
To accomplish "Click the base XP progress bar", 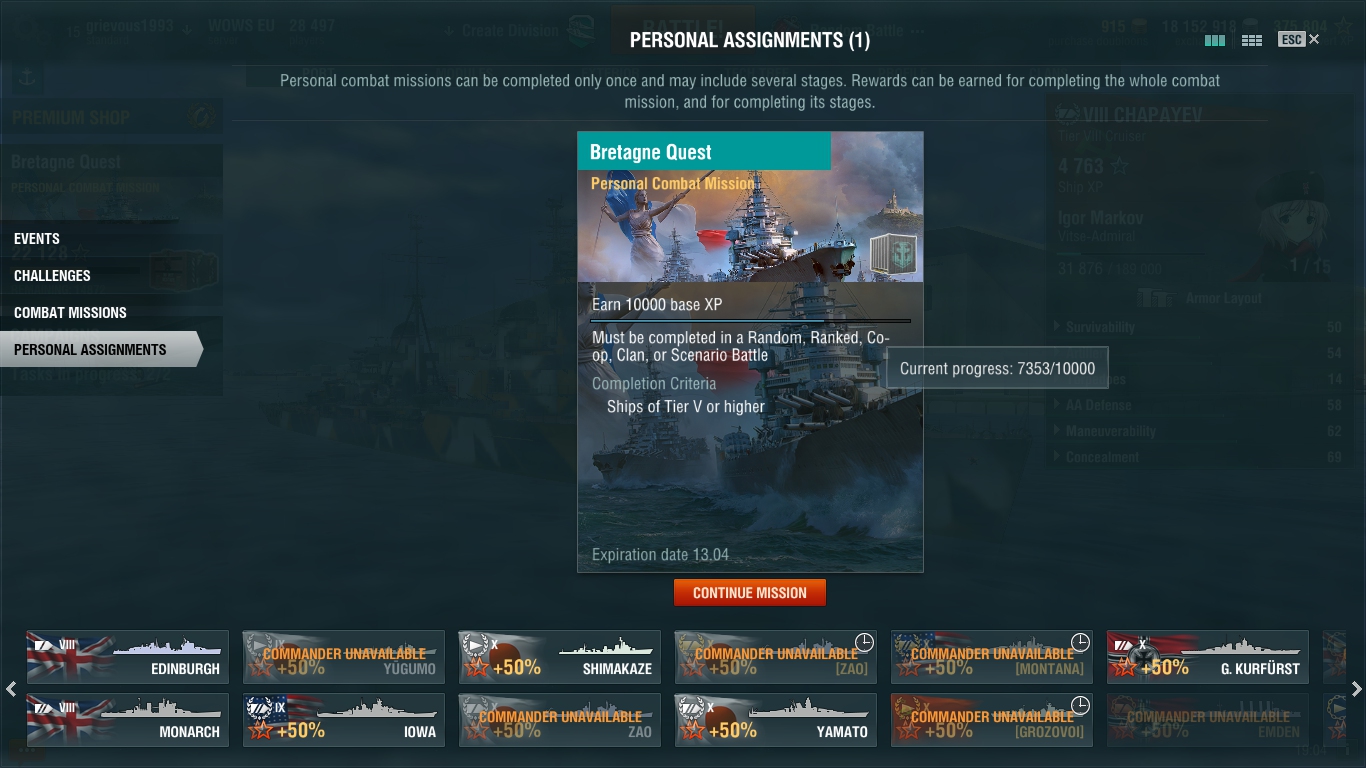I will coord(750,321).
